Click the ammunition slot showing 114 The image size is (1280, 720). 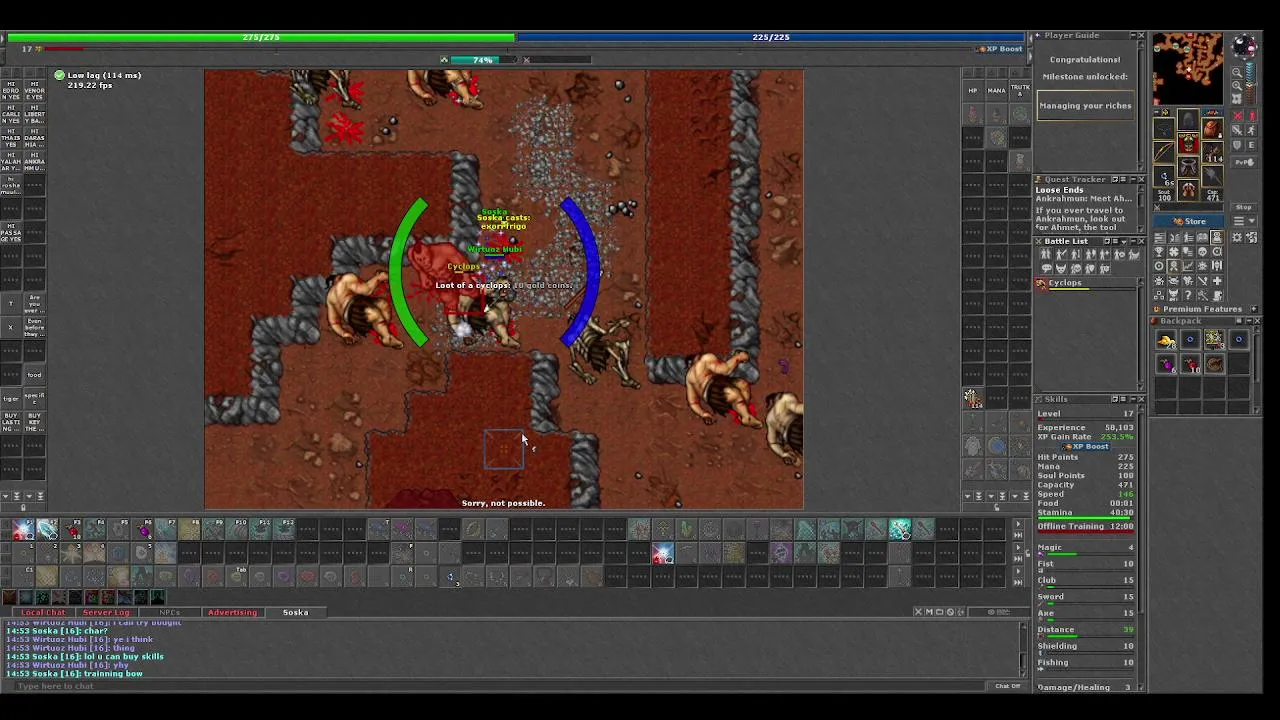1212,152
